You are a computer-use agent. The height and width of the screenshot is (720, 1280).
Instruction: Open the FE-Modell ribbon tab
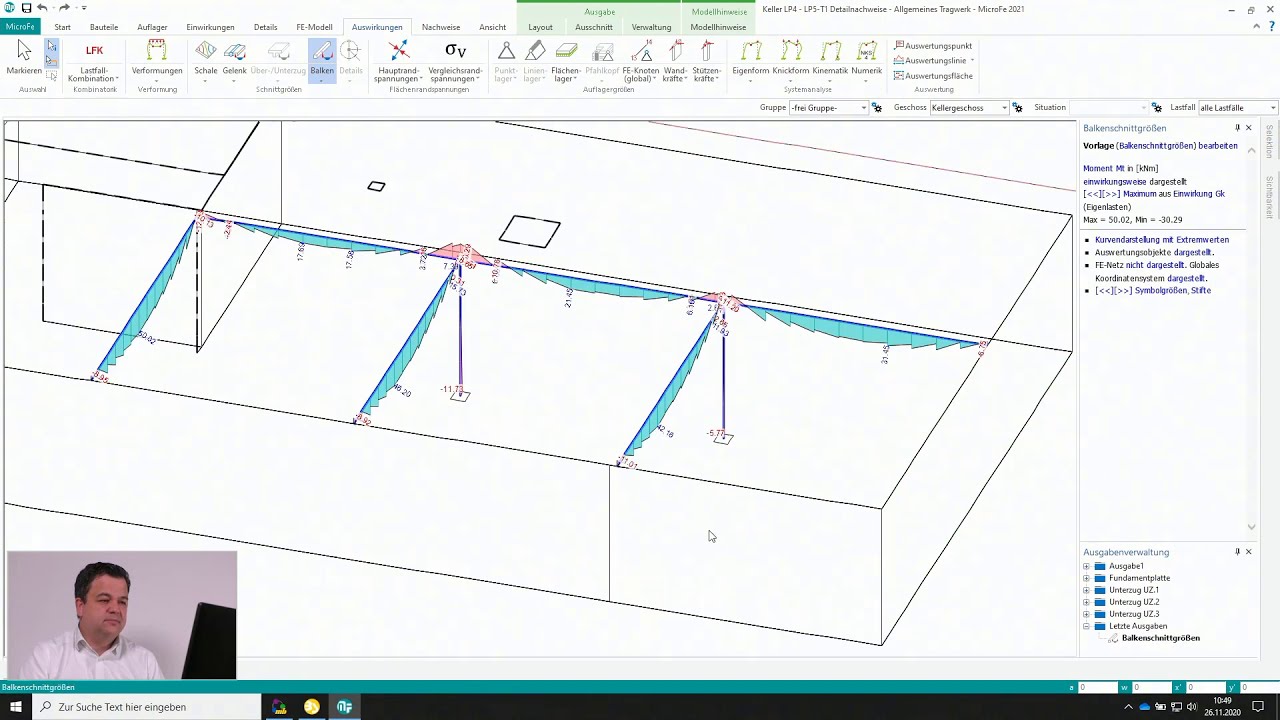point(314,27)
